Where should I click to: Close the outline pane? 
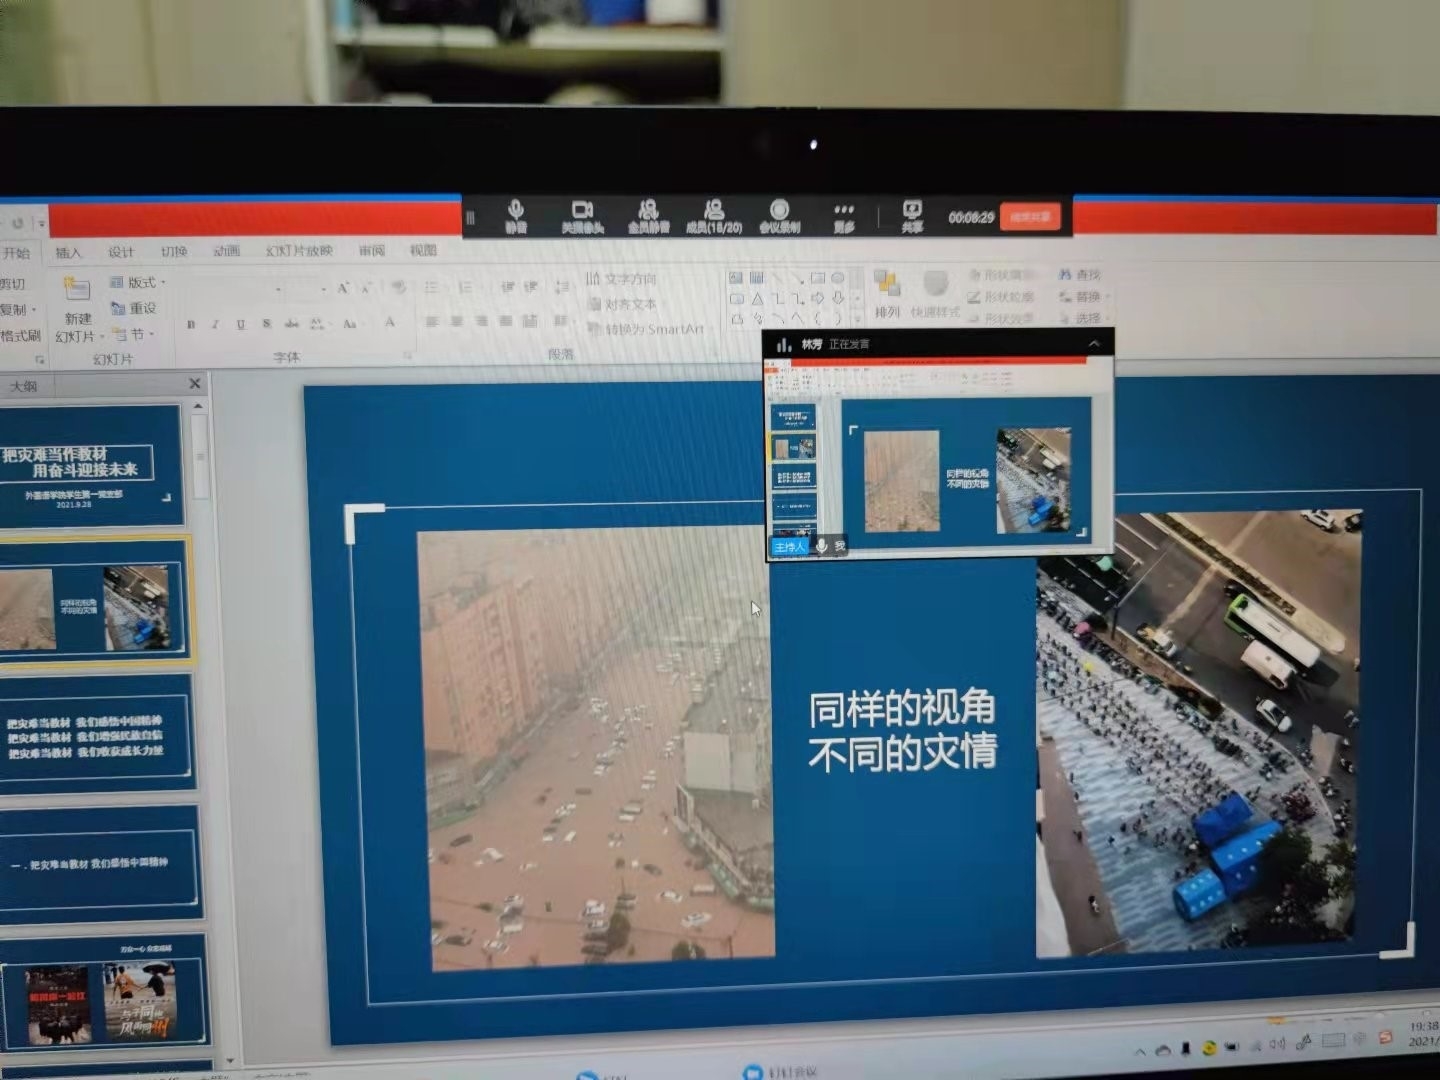(195, 384)
